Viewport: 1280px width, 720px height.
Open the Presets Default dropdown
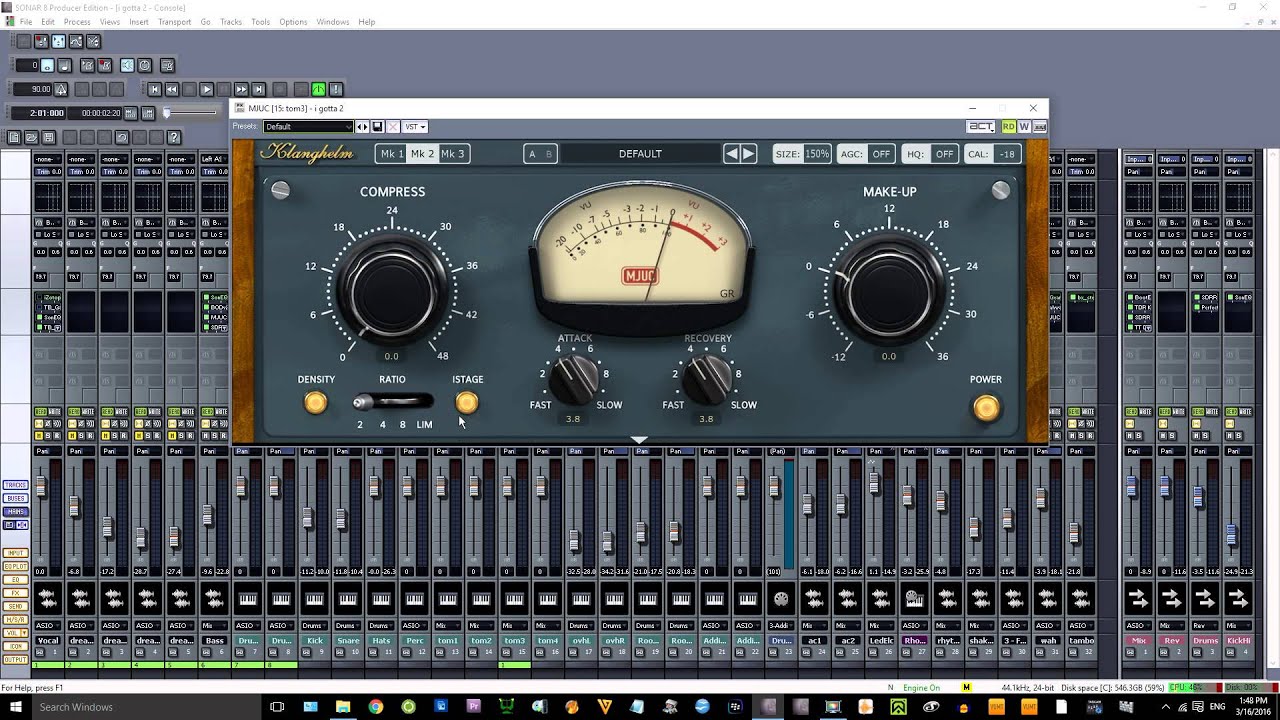[308, 127]
